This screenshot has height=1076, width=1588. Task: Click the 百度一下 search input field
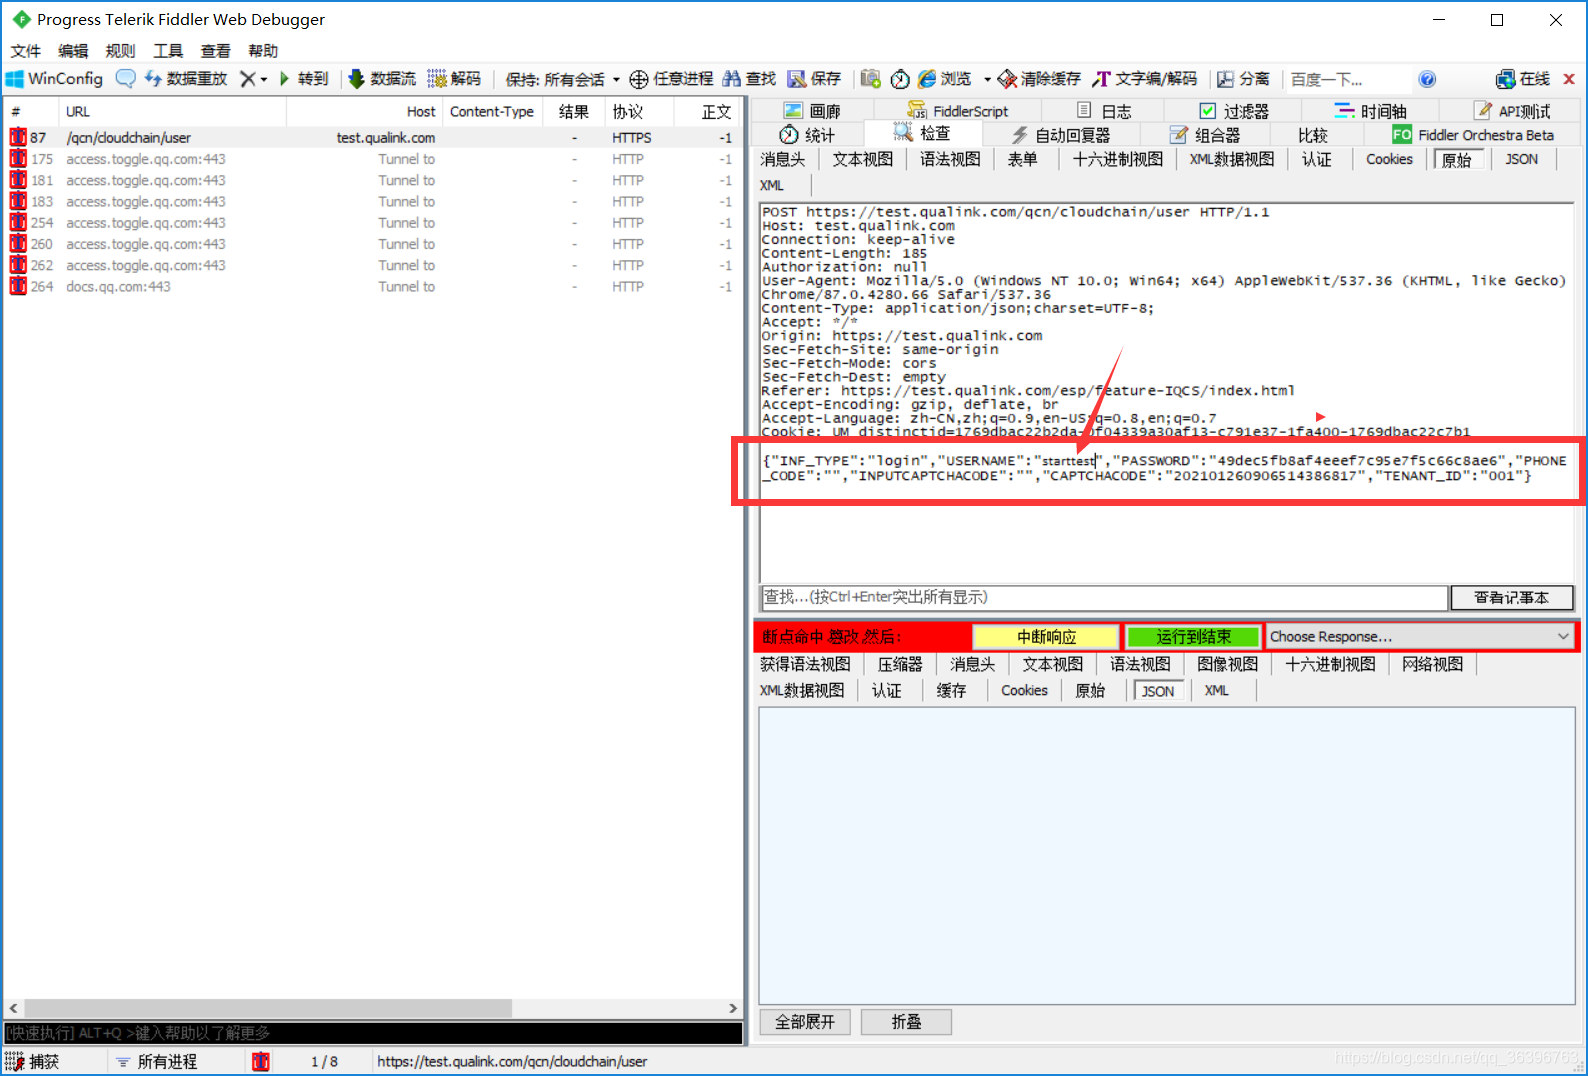1347,79
